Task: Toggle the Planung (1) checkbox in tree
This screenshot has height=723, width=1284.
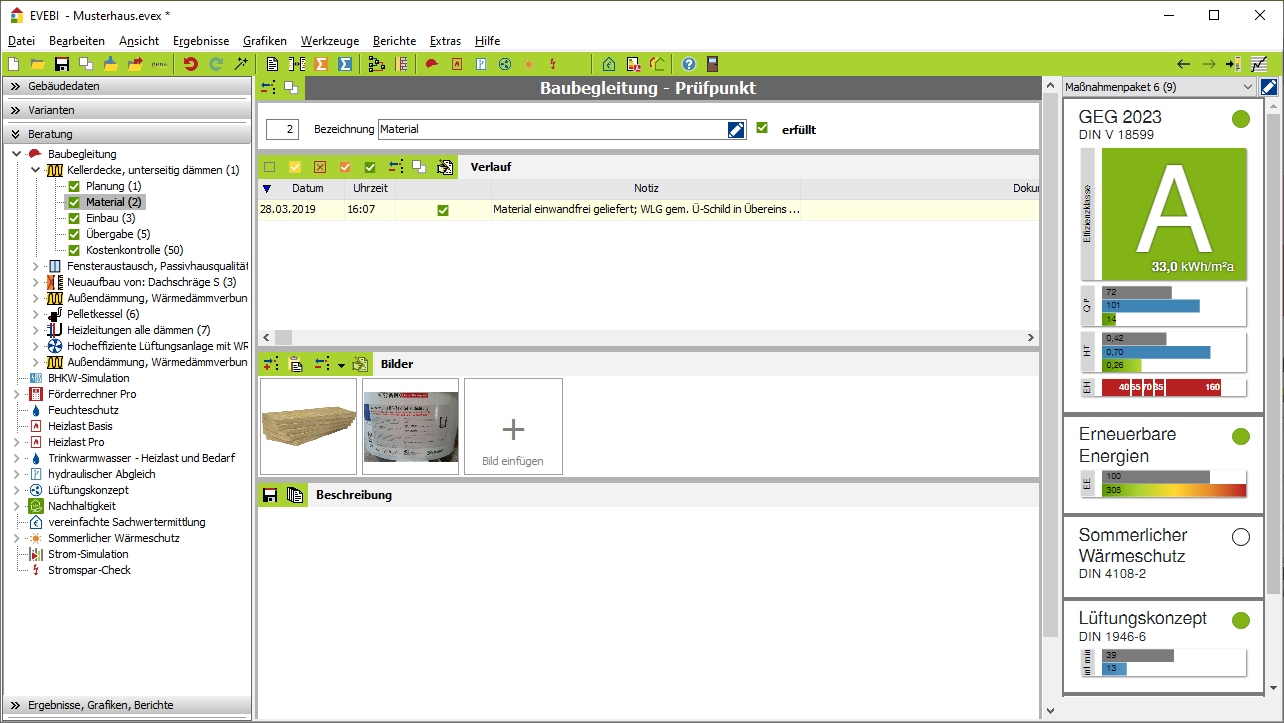Action: coord(74,186)
